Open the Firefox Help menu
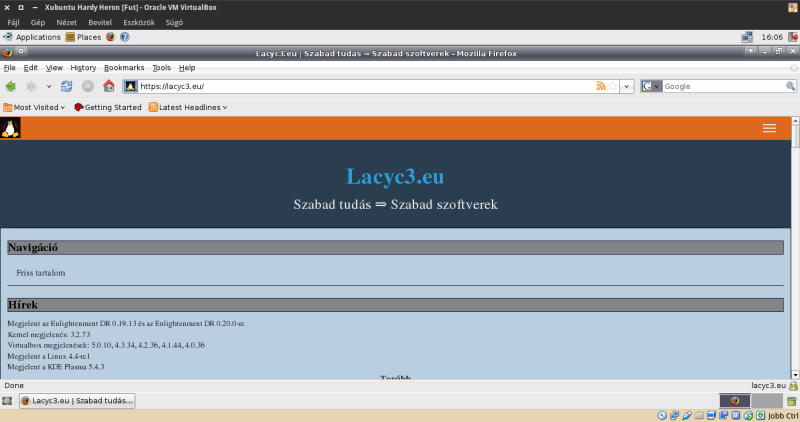Viewport: 800px width, 422px height. (187, 67)
